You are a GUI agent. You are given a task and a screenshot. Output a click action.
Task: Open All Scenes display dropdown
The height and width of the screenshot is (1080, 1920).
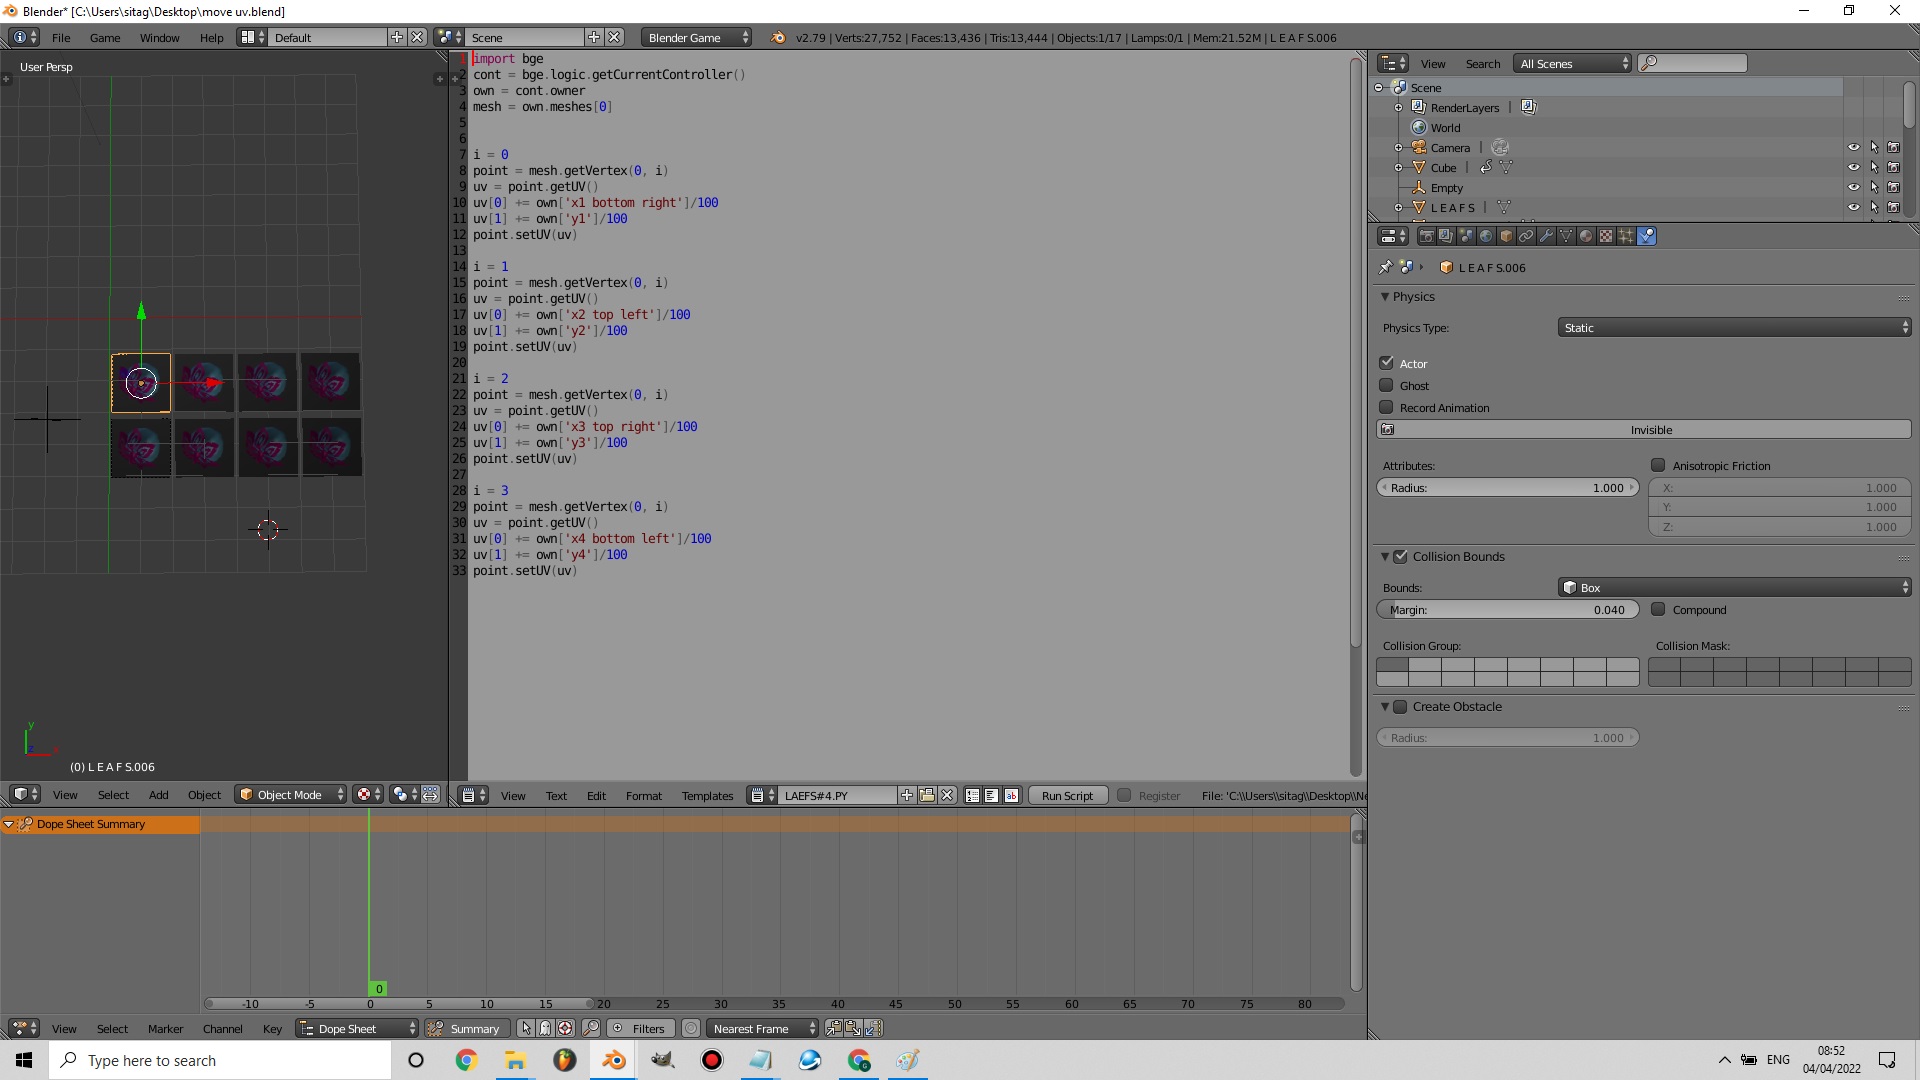pyautogui.click(x=1572, y=63)
